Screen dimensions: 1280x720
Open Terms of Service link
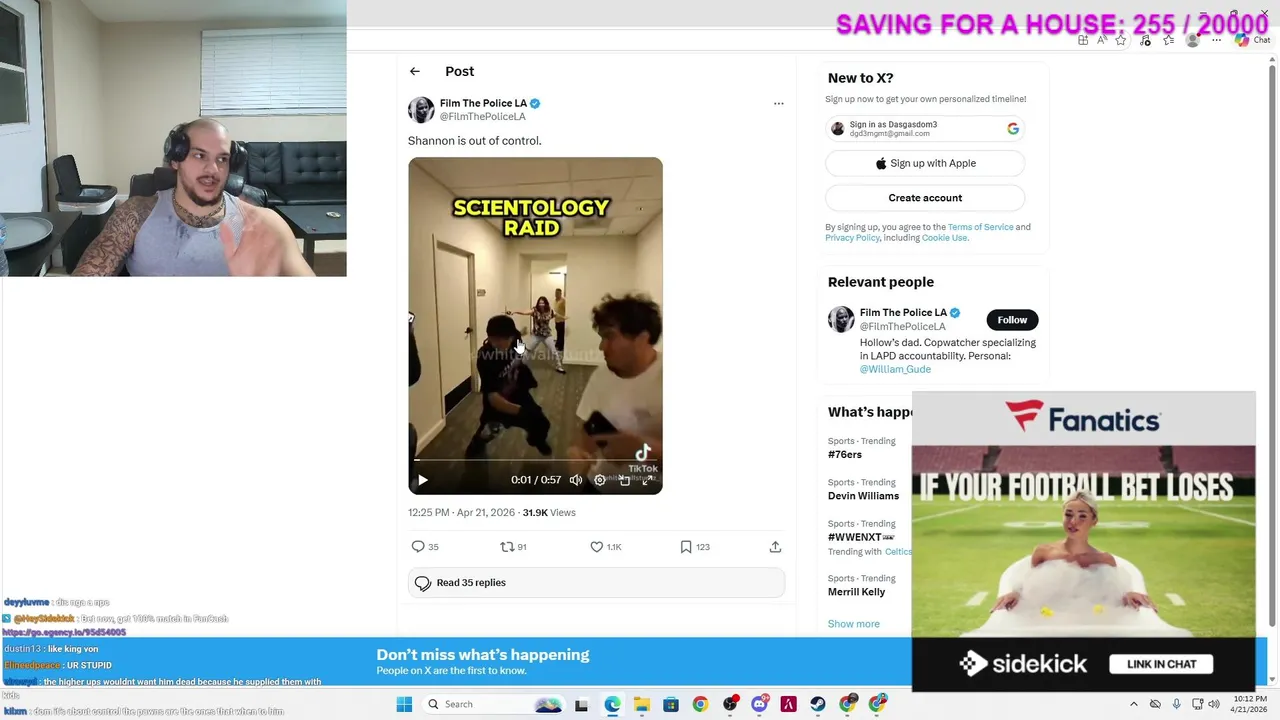(980, 227)
